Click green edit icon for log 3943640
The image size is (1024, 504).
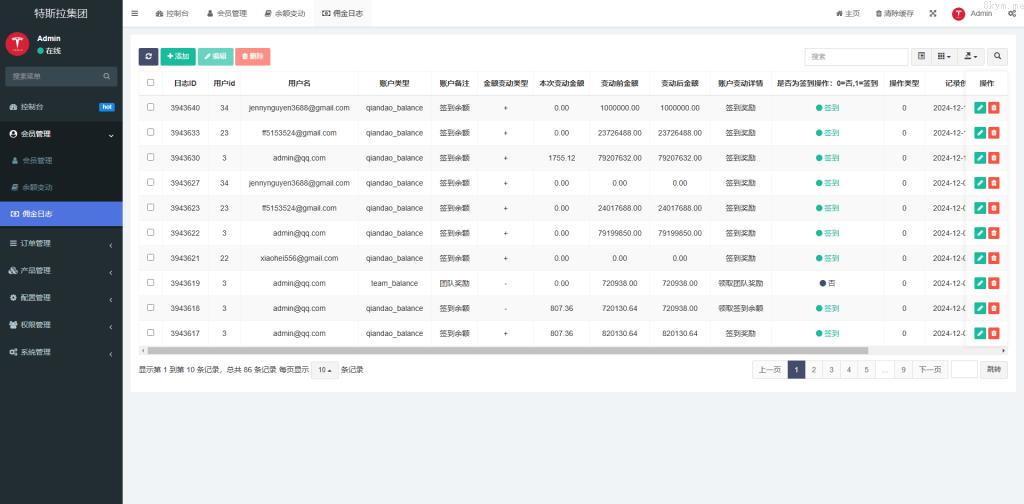(980, 107)
